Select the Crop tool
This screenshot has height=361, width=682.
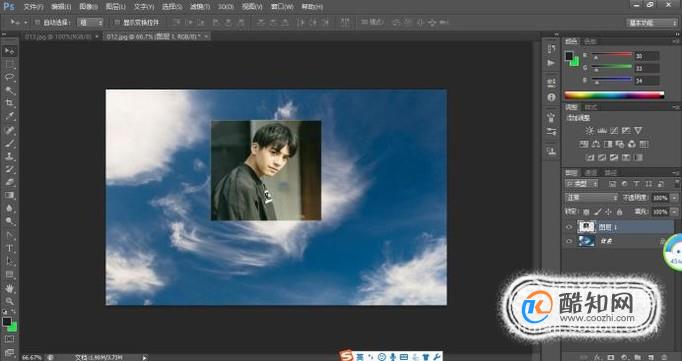(x=10, y=104)
